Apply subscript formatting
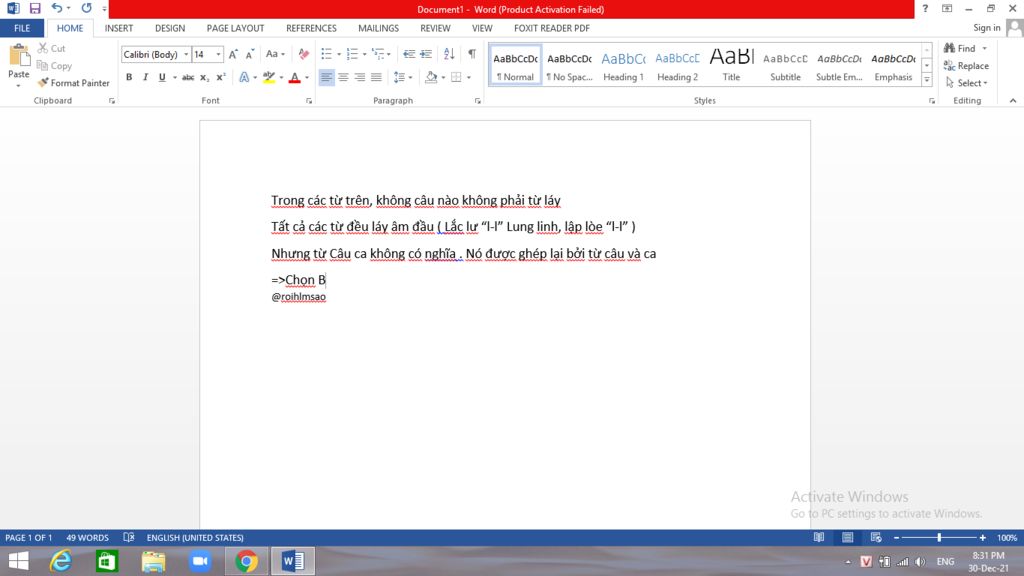Image resolution: width=1024 pixels, height=576 pixels. [204, 77]
